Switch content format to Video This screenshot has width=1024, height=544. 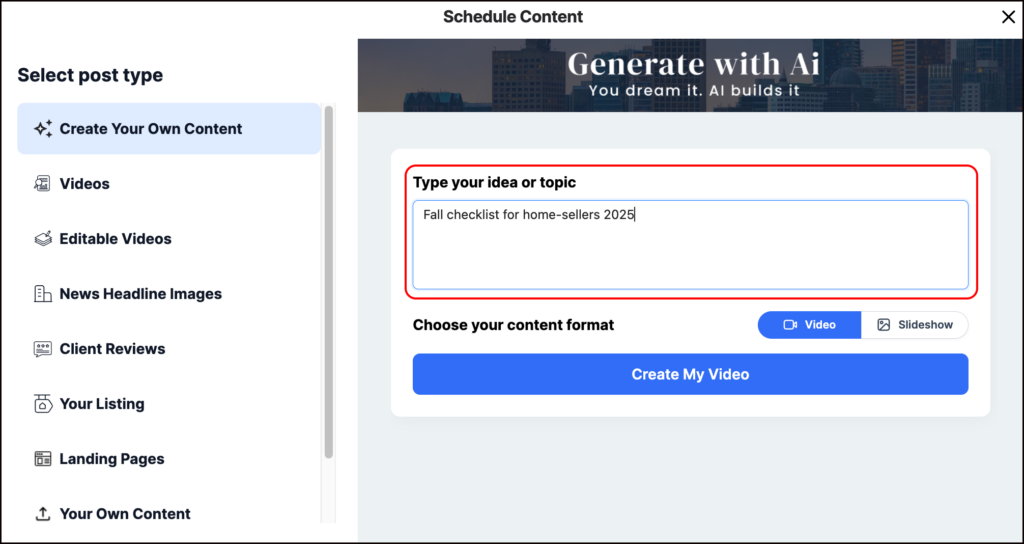click(809, 325)
